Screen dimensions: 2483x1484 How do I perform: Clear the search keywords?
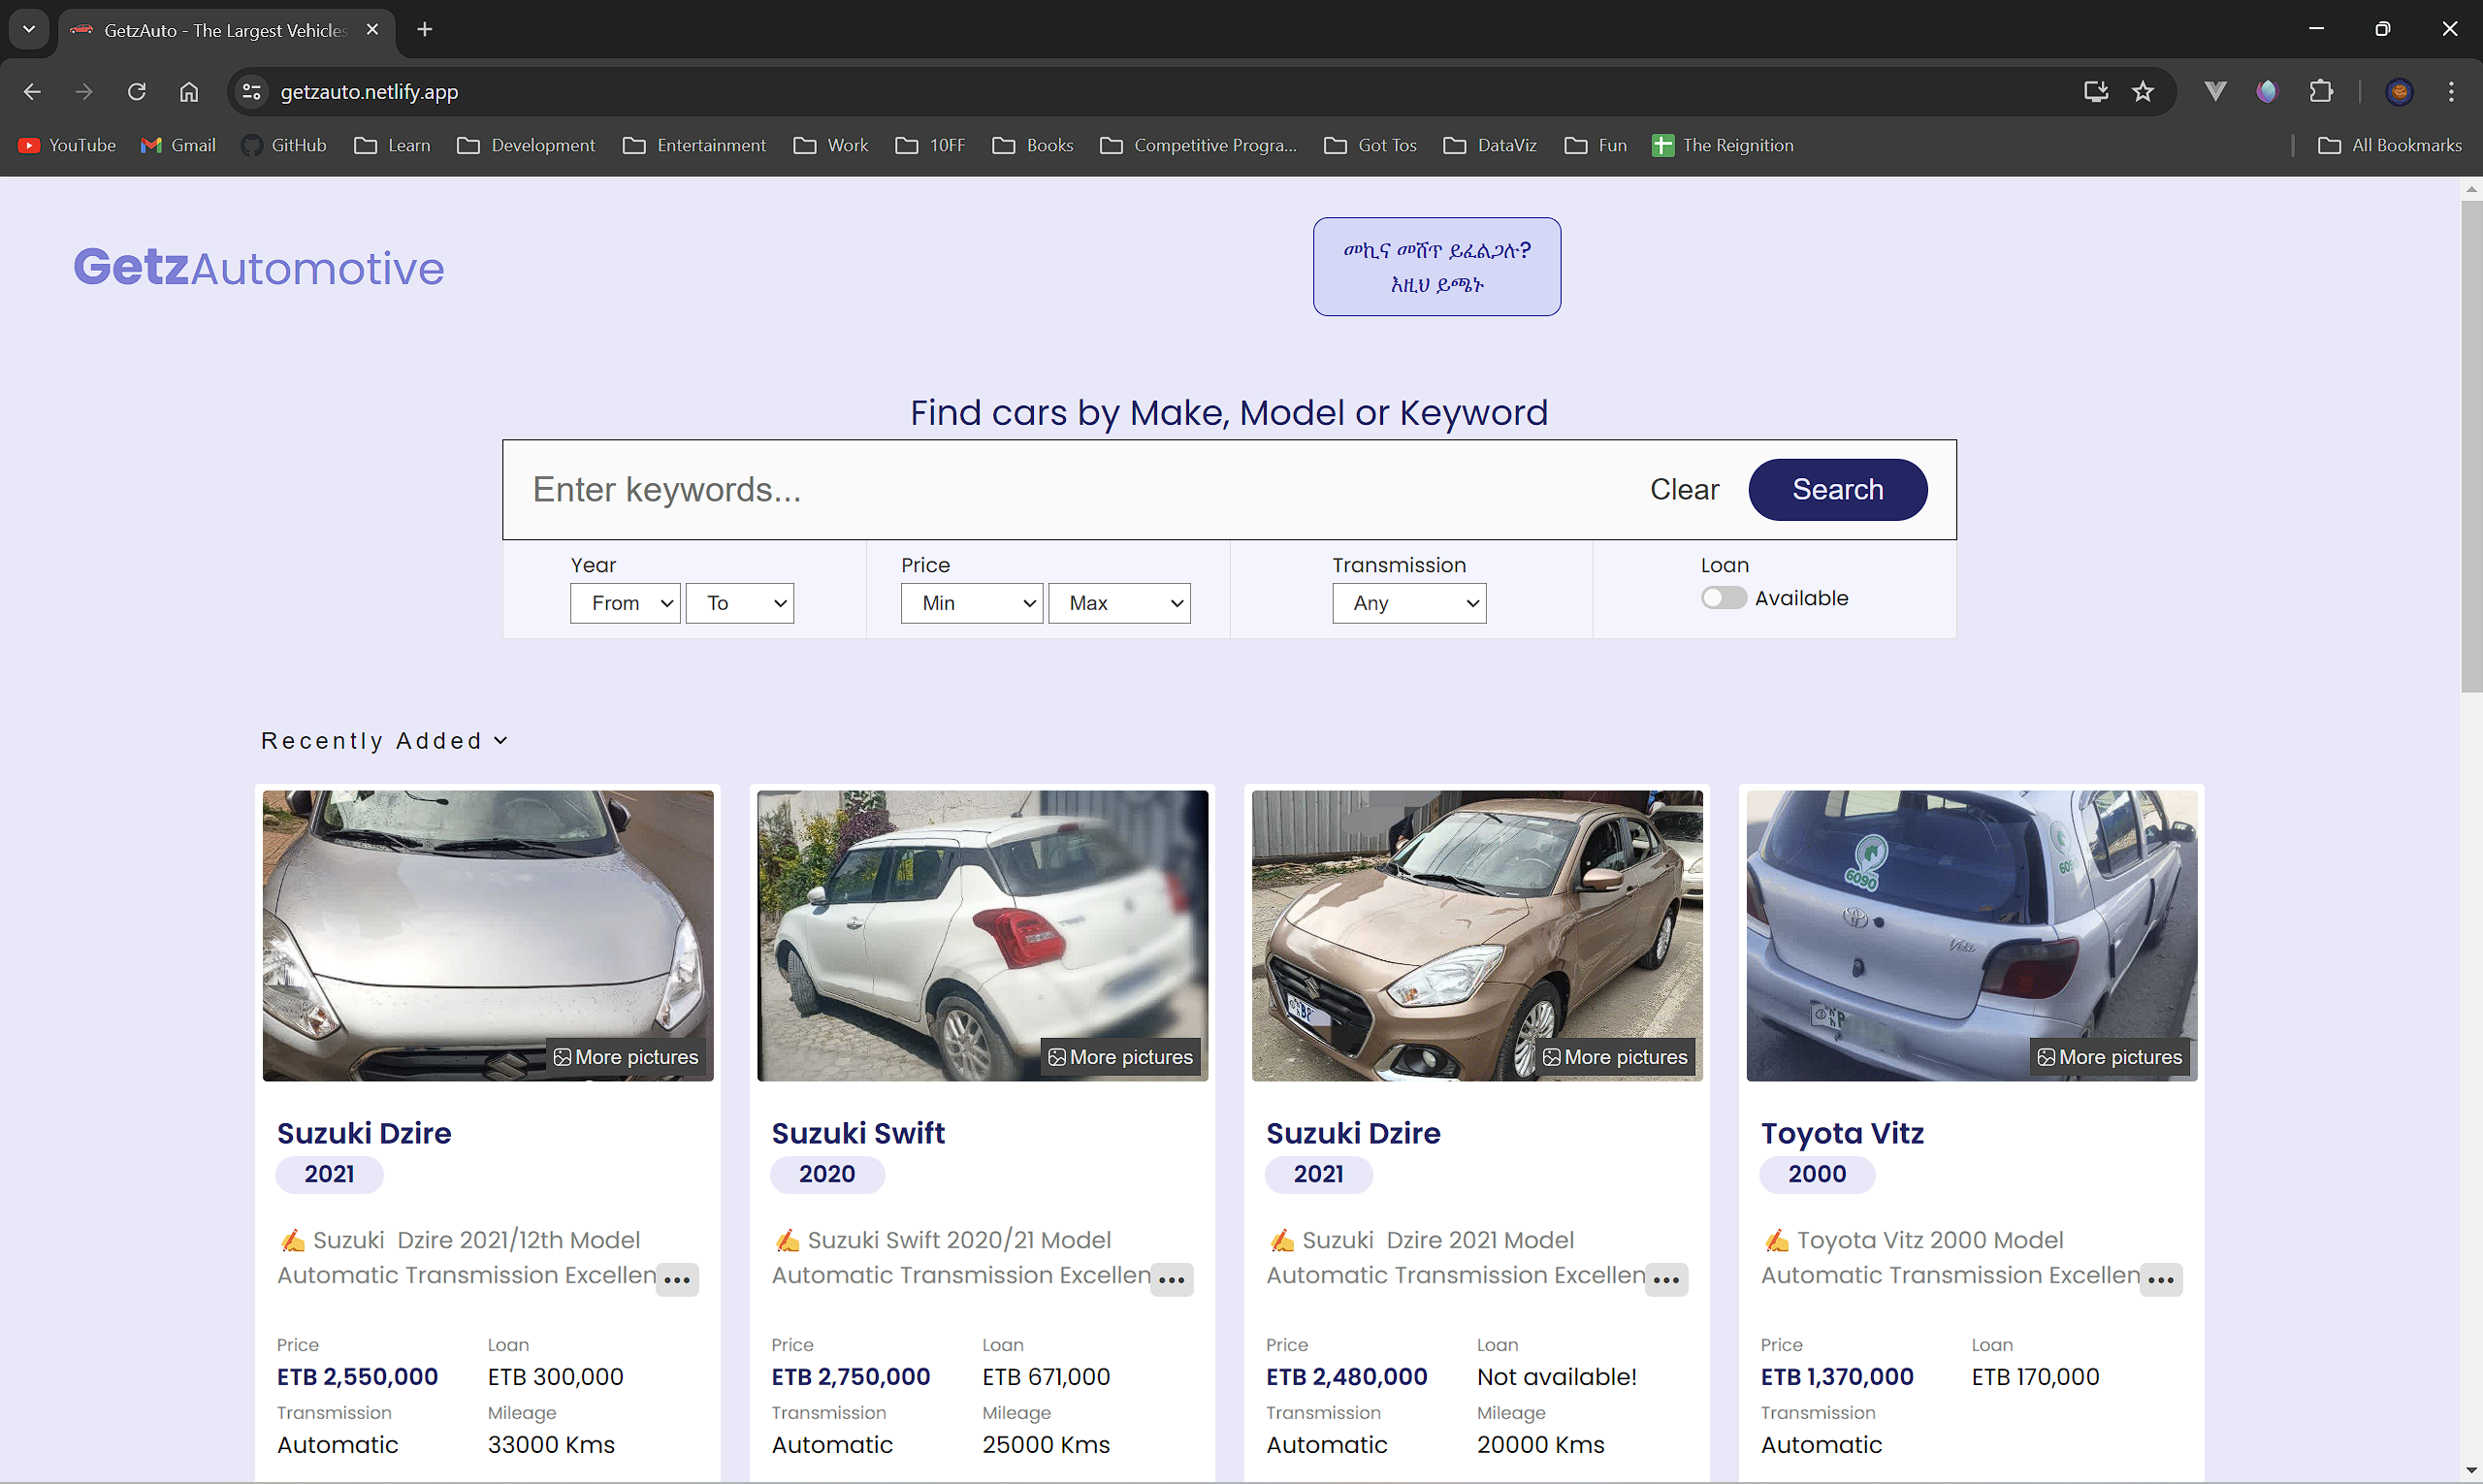click(1684, 490)
